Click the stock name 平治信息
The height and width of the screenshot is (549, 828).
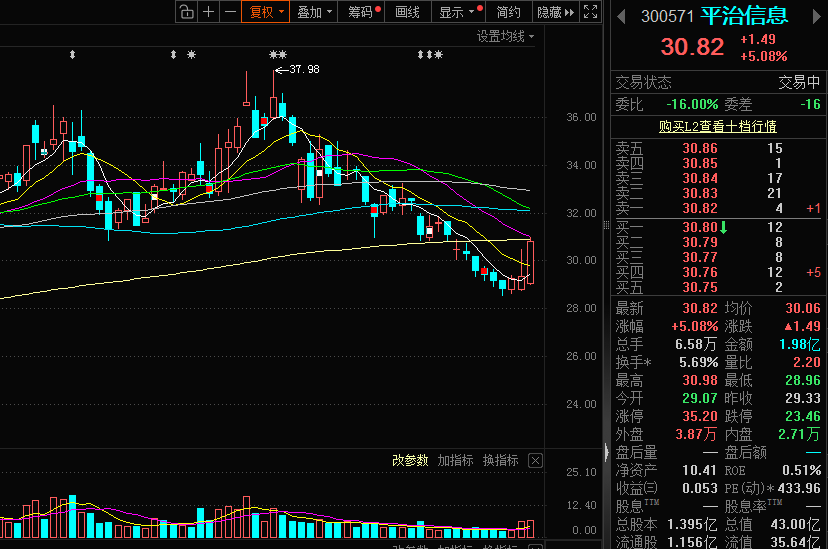[745, 16]
